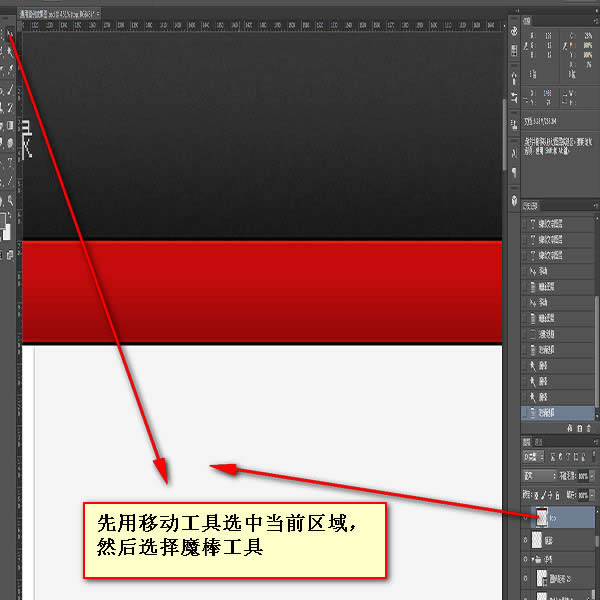
Task: Switch to the tab next to Layers
Action: tap(538, 442)
